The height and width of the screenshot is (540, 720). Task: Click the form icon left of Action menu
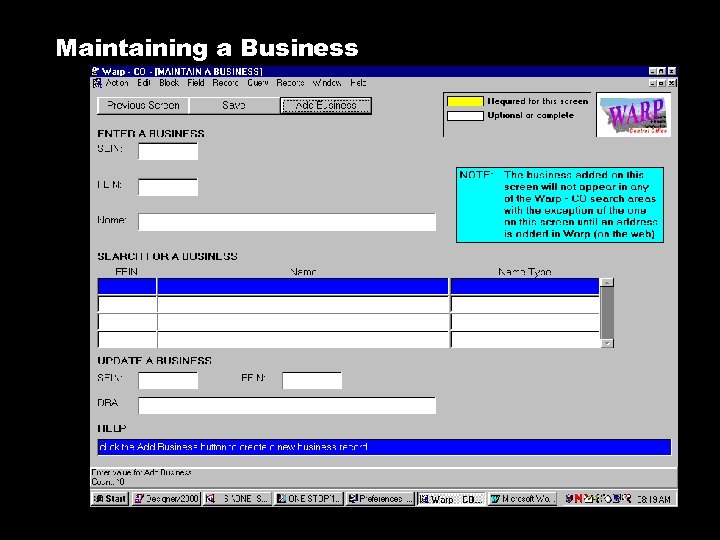tap(97, 83)
